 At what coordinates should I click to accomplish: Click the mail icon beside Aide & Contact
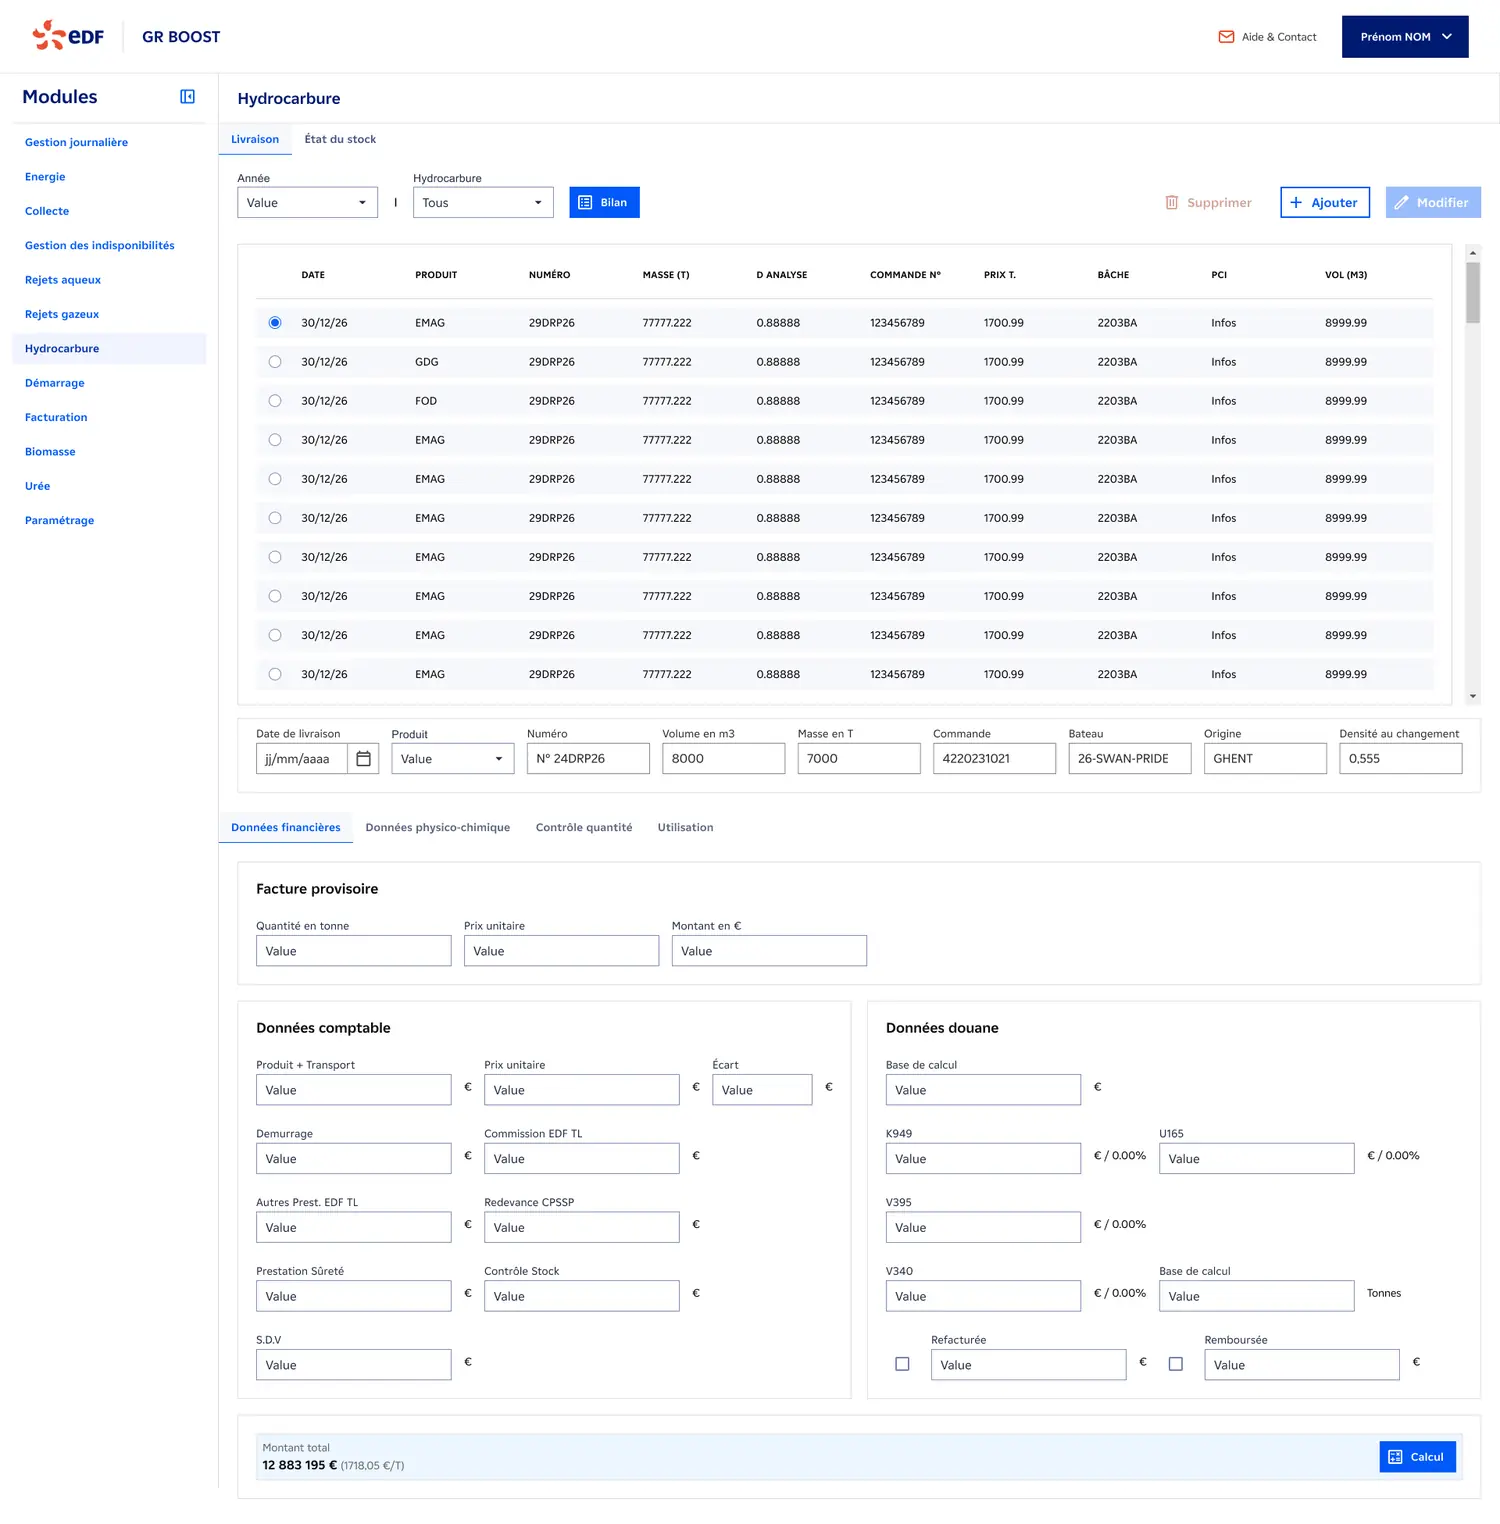(x=1226, y=37)
